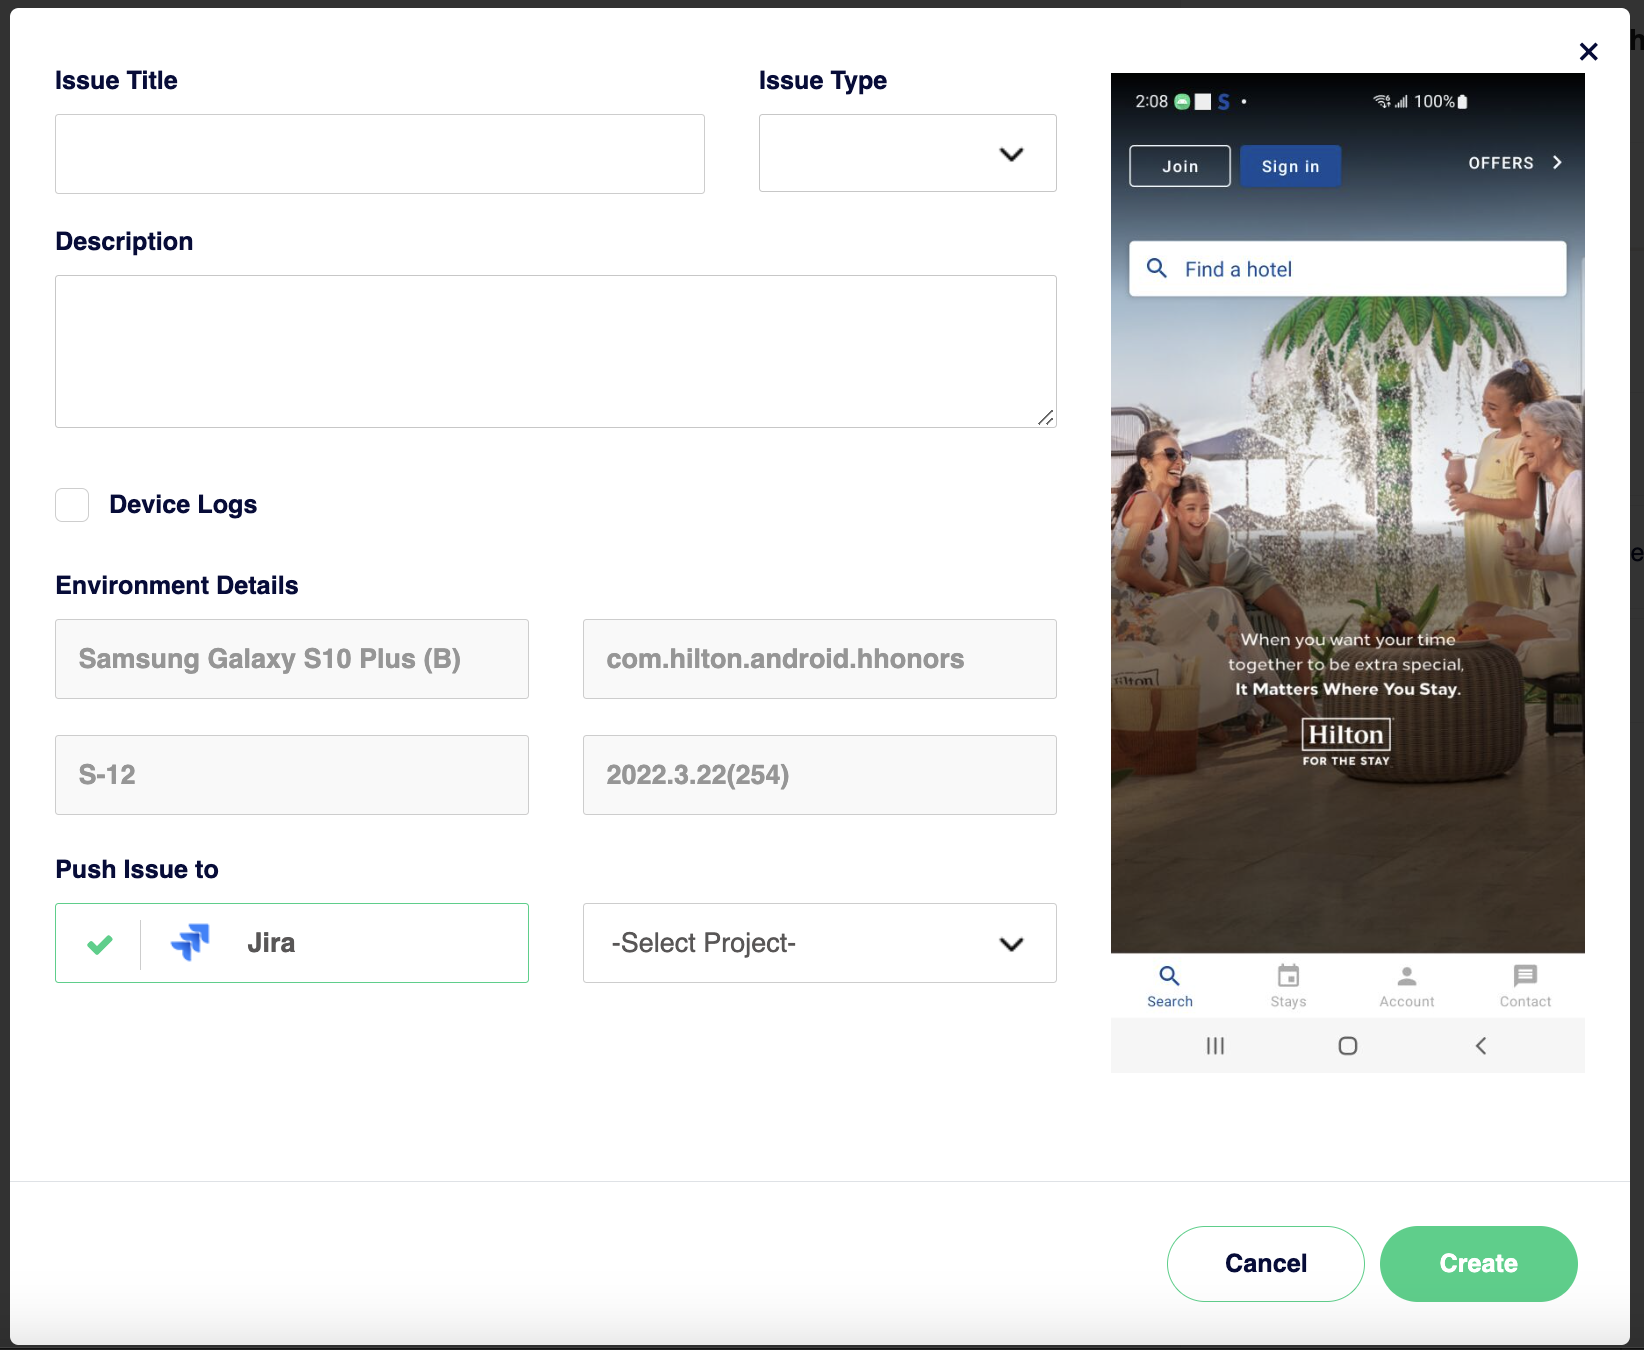The image size is (1644, 1350).
Task: Click the resize grip of the Description box
Action: click(x=1045, y=417)
